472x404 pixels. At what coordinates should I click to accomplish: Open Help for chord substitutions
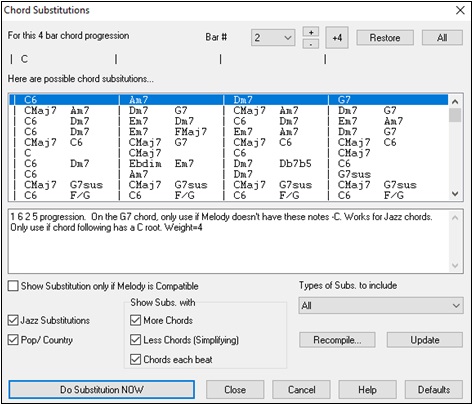[367, 389]
